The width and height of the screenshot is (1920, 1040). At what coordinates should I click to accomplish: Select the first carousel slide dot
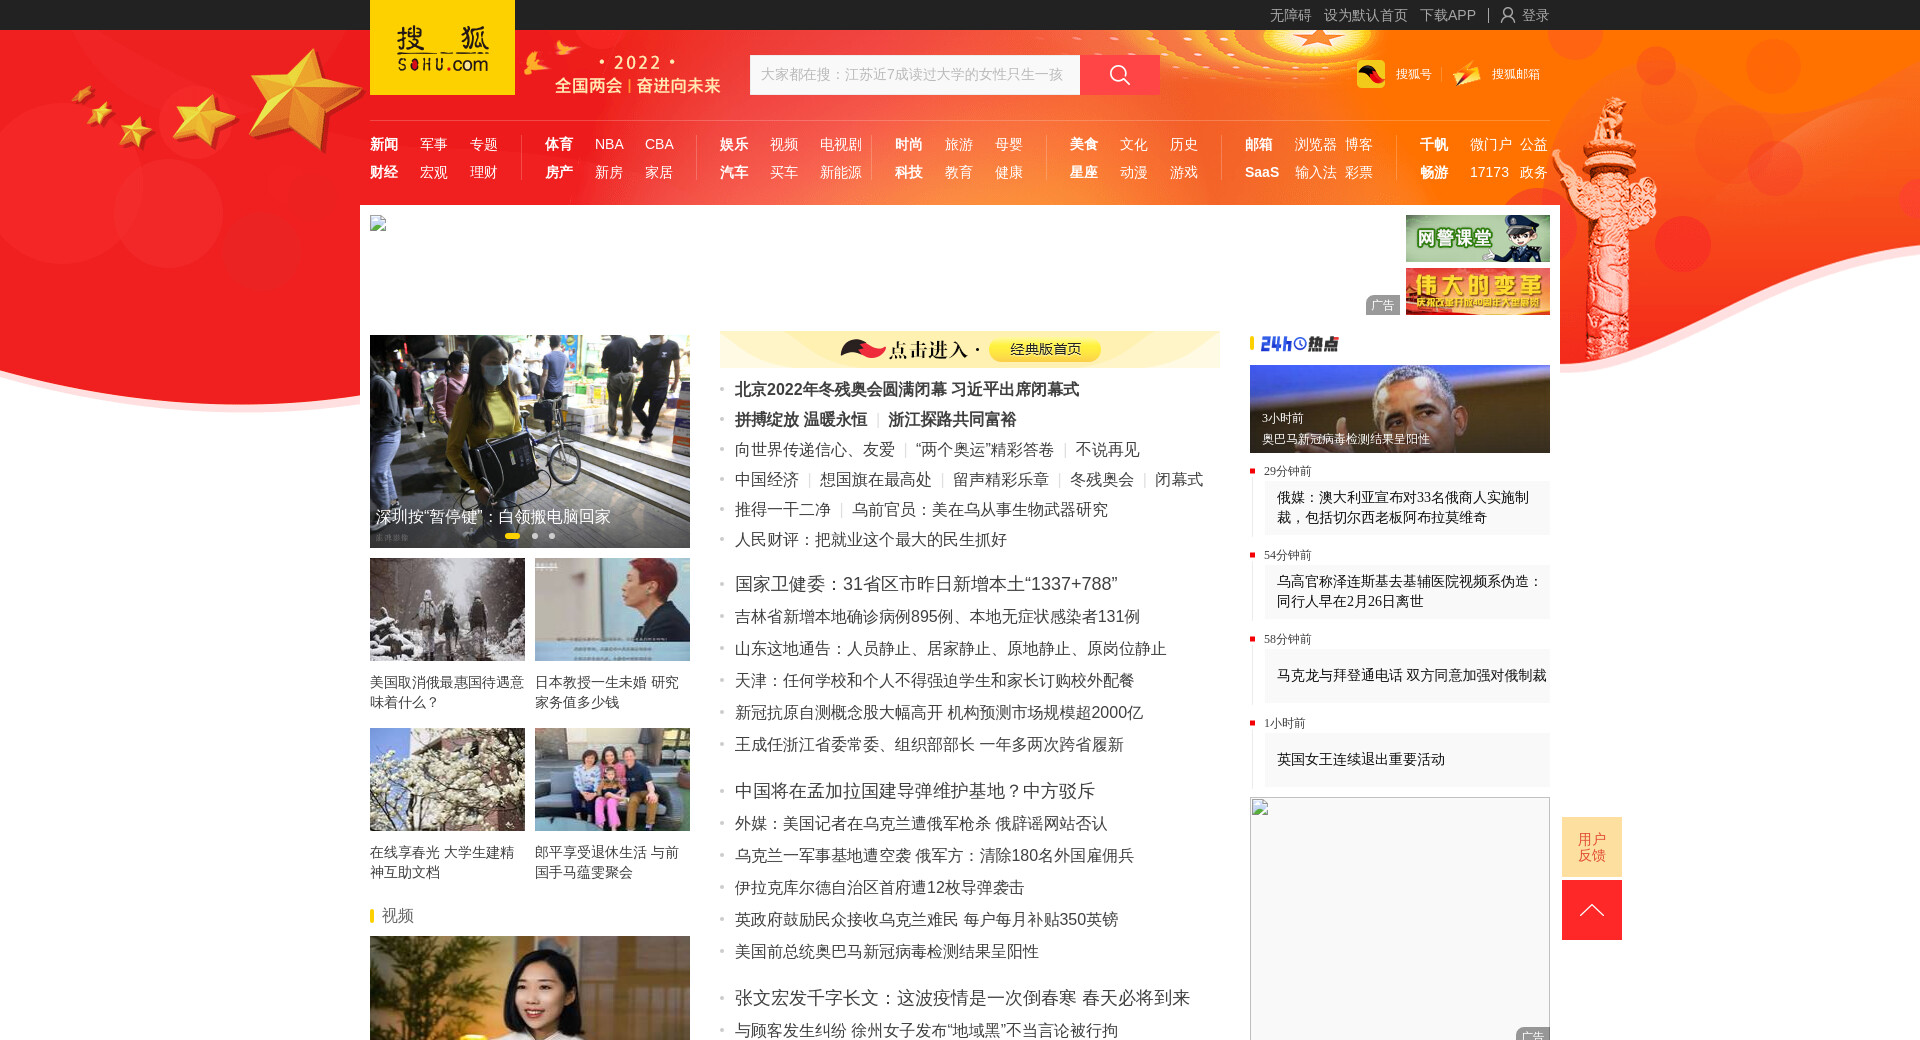click(512, 536)
